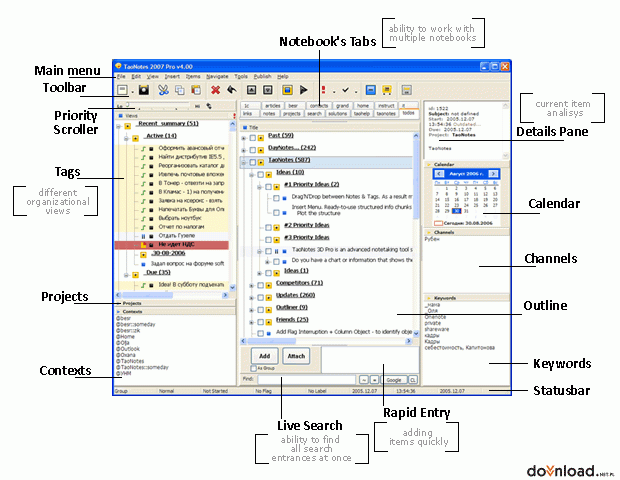Select the @Home context entry
Image resolution: width=620 pixels, height=480 pixels.
(125, 336)
